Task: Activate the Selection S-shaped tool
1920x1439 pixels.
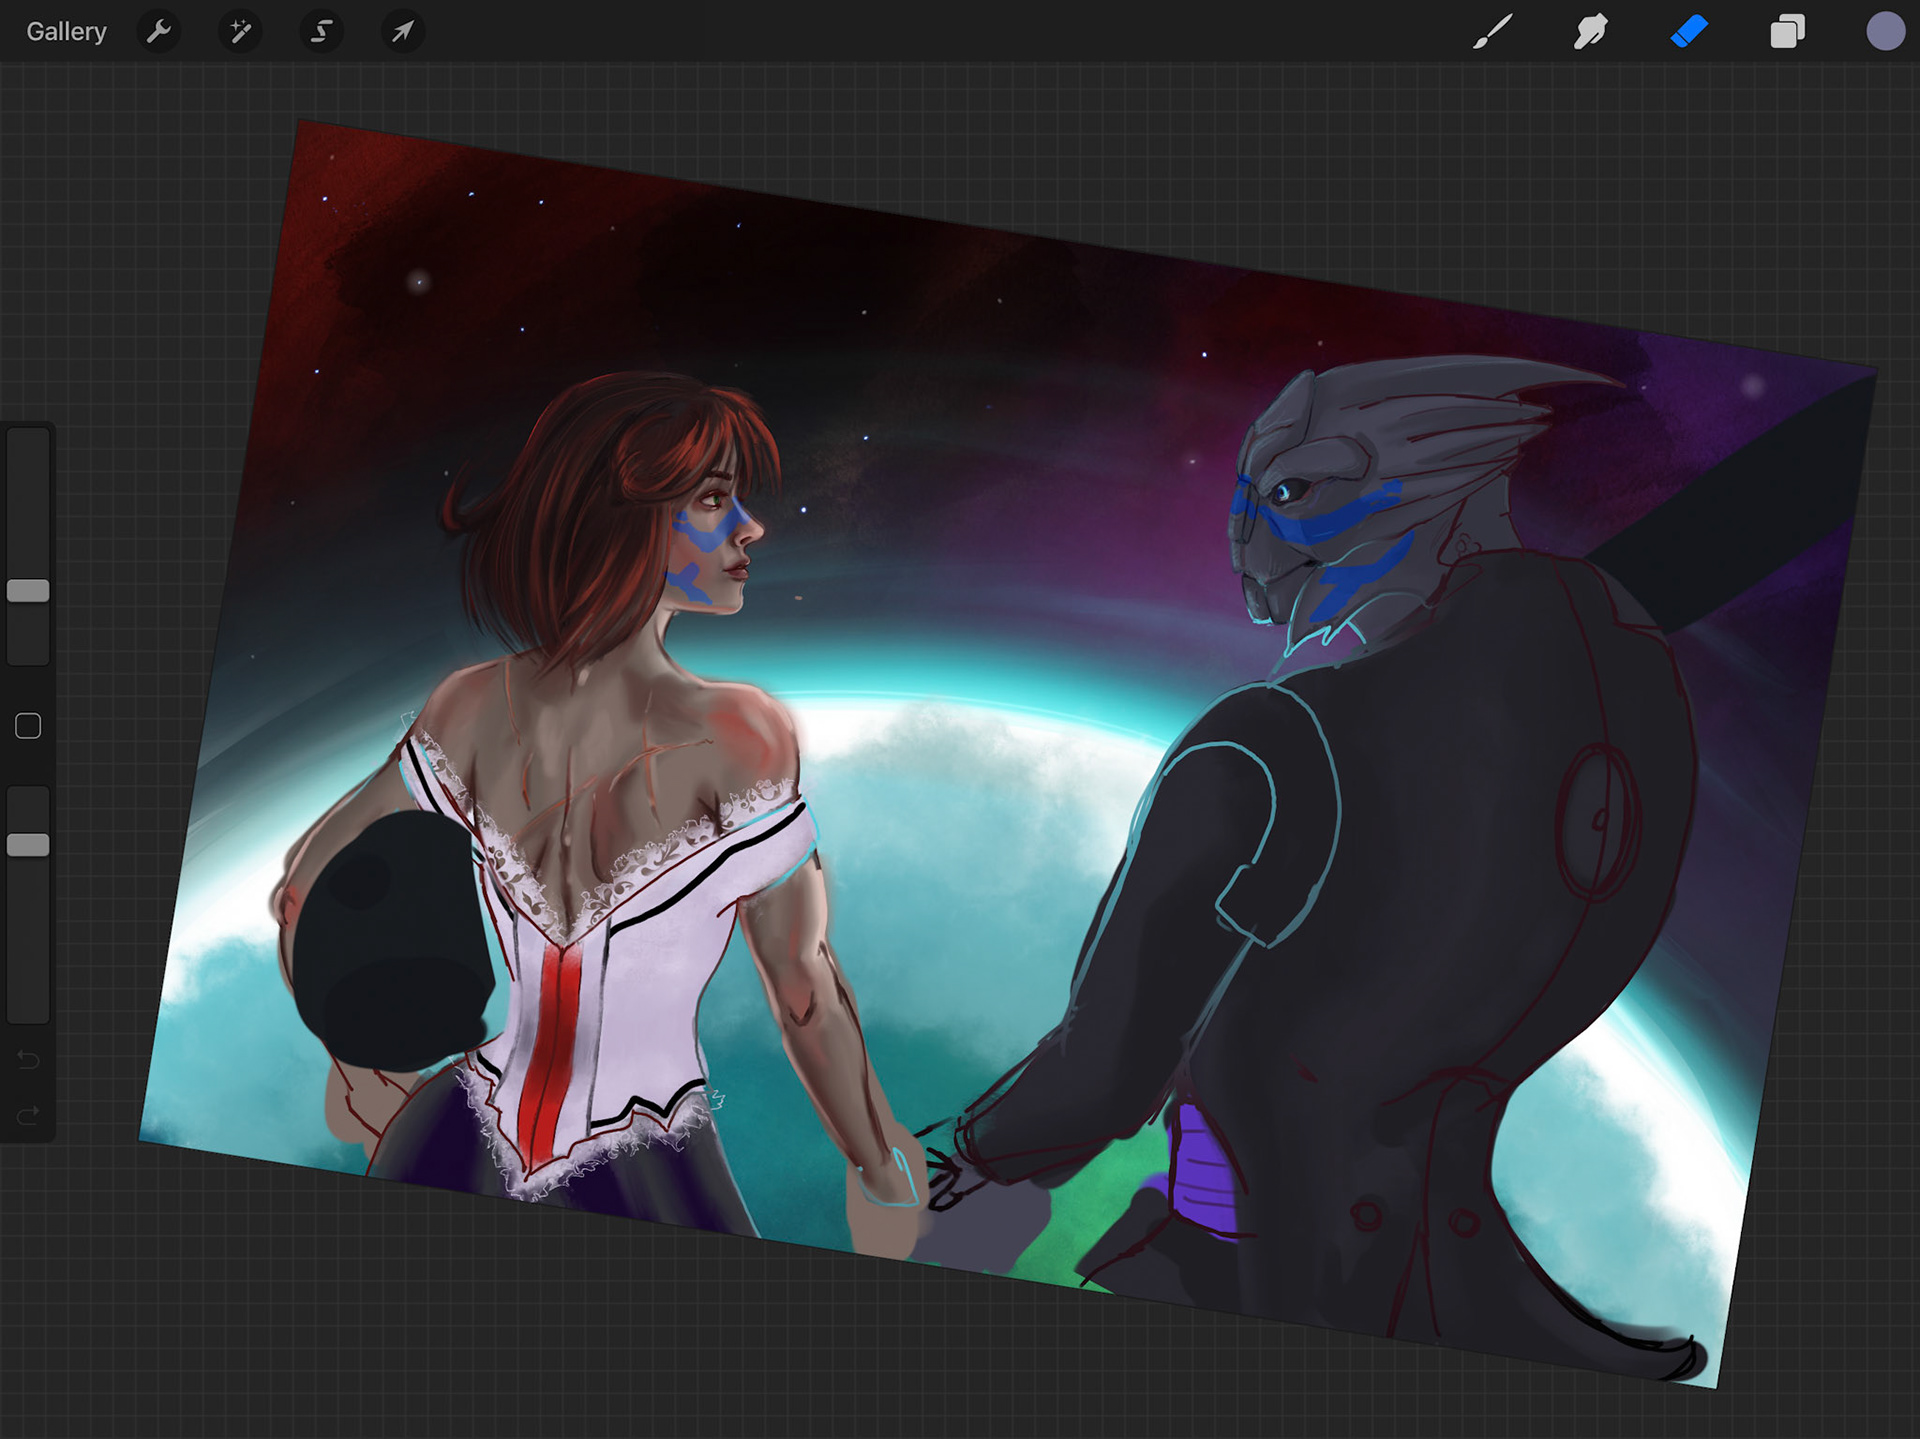Action: 321,32
